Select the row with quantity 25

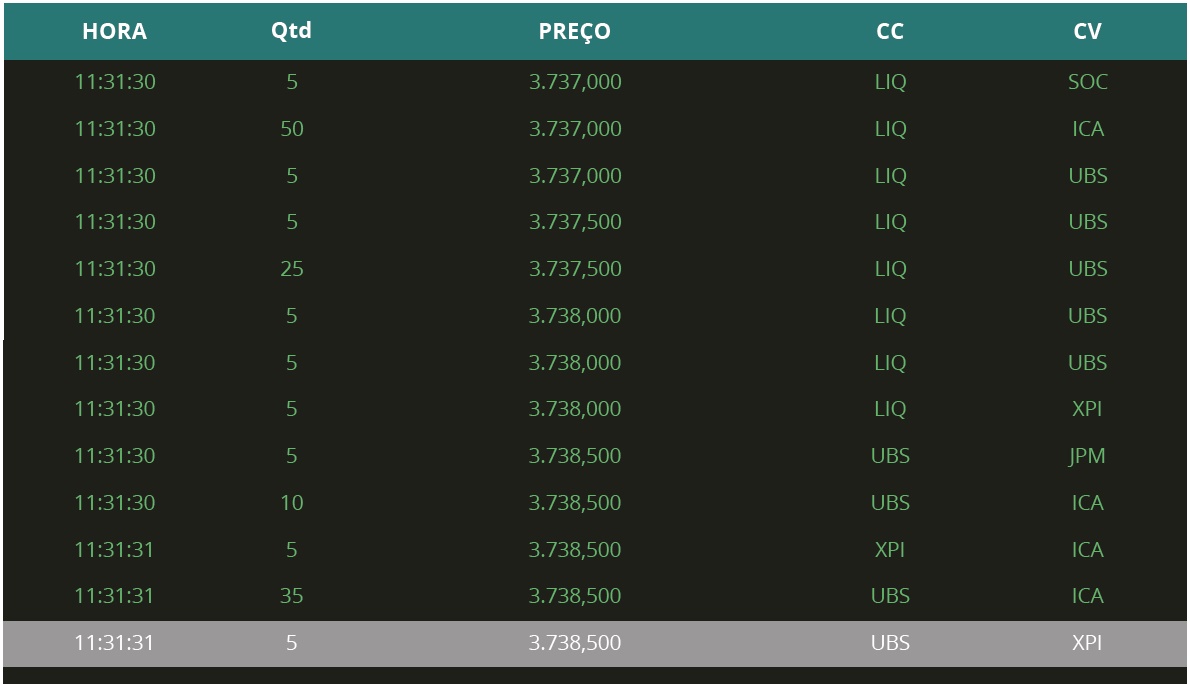595,269
